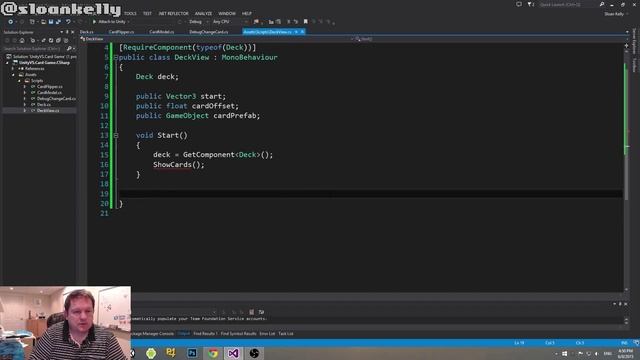Click the Save All toolbar icon
The height and width of the screenshot is (360, 640).
[58, 22]
